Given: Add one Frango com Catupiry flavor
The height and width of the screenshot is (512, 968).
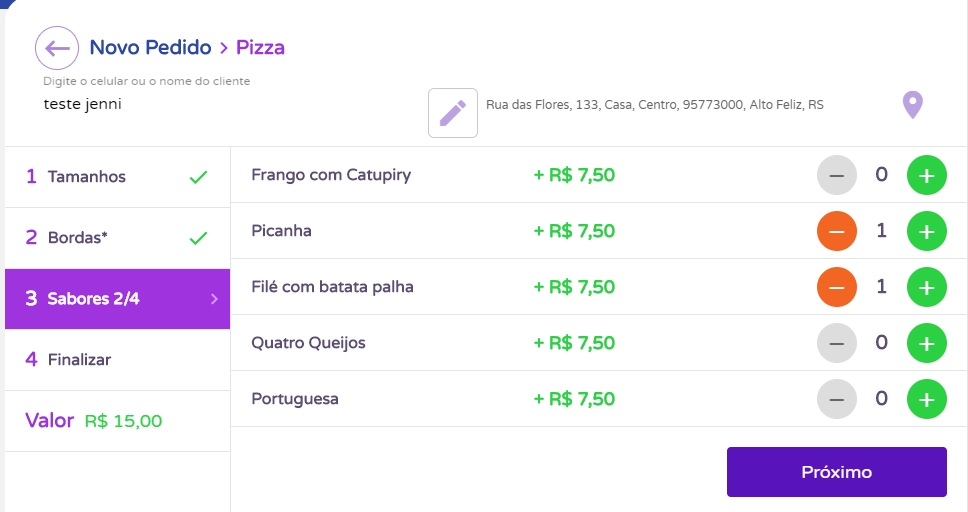Looking at the screenshot, I should click(x=926, y=176).
